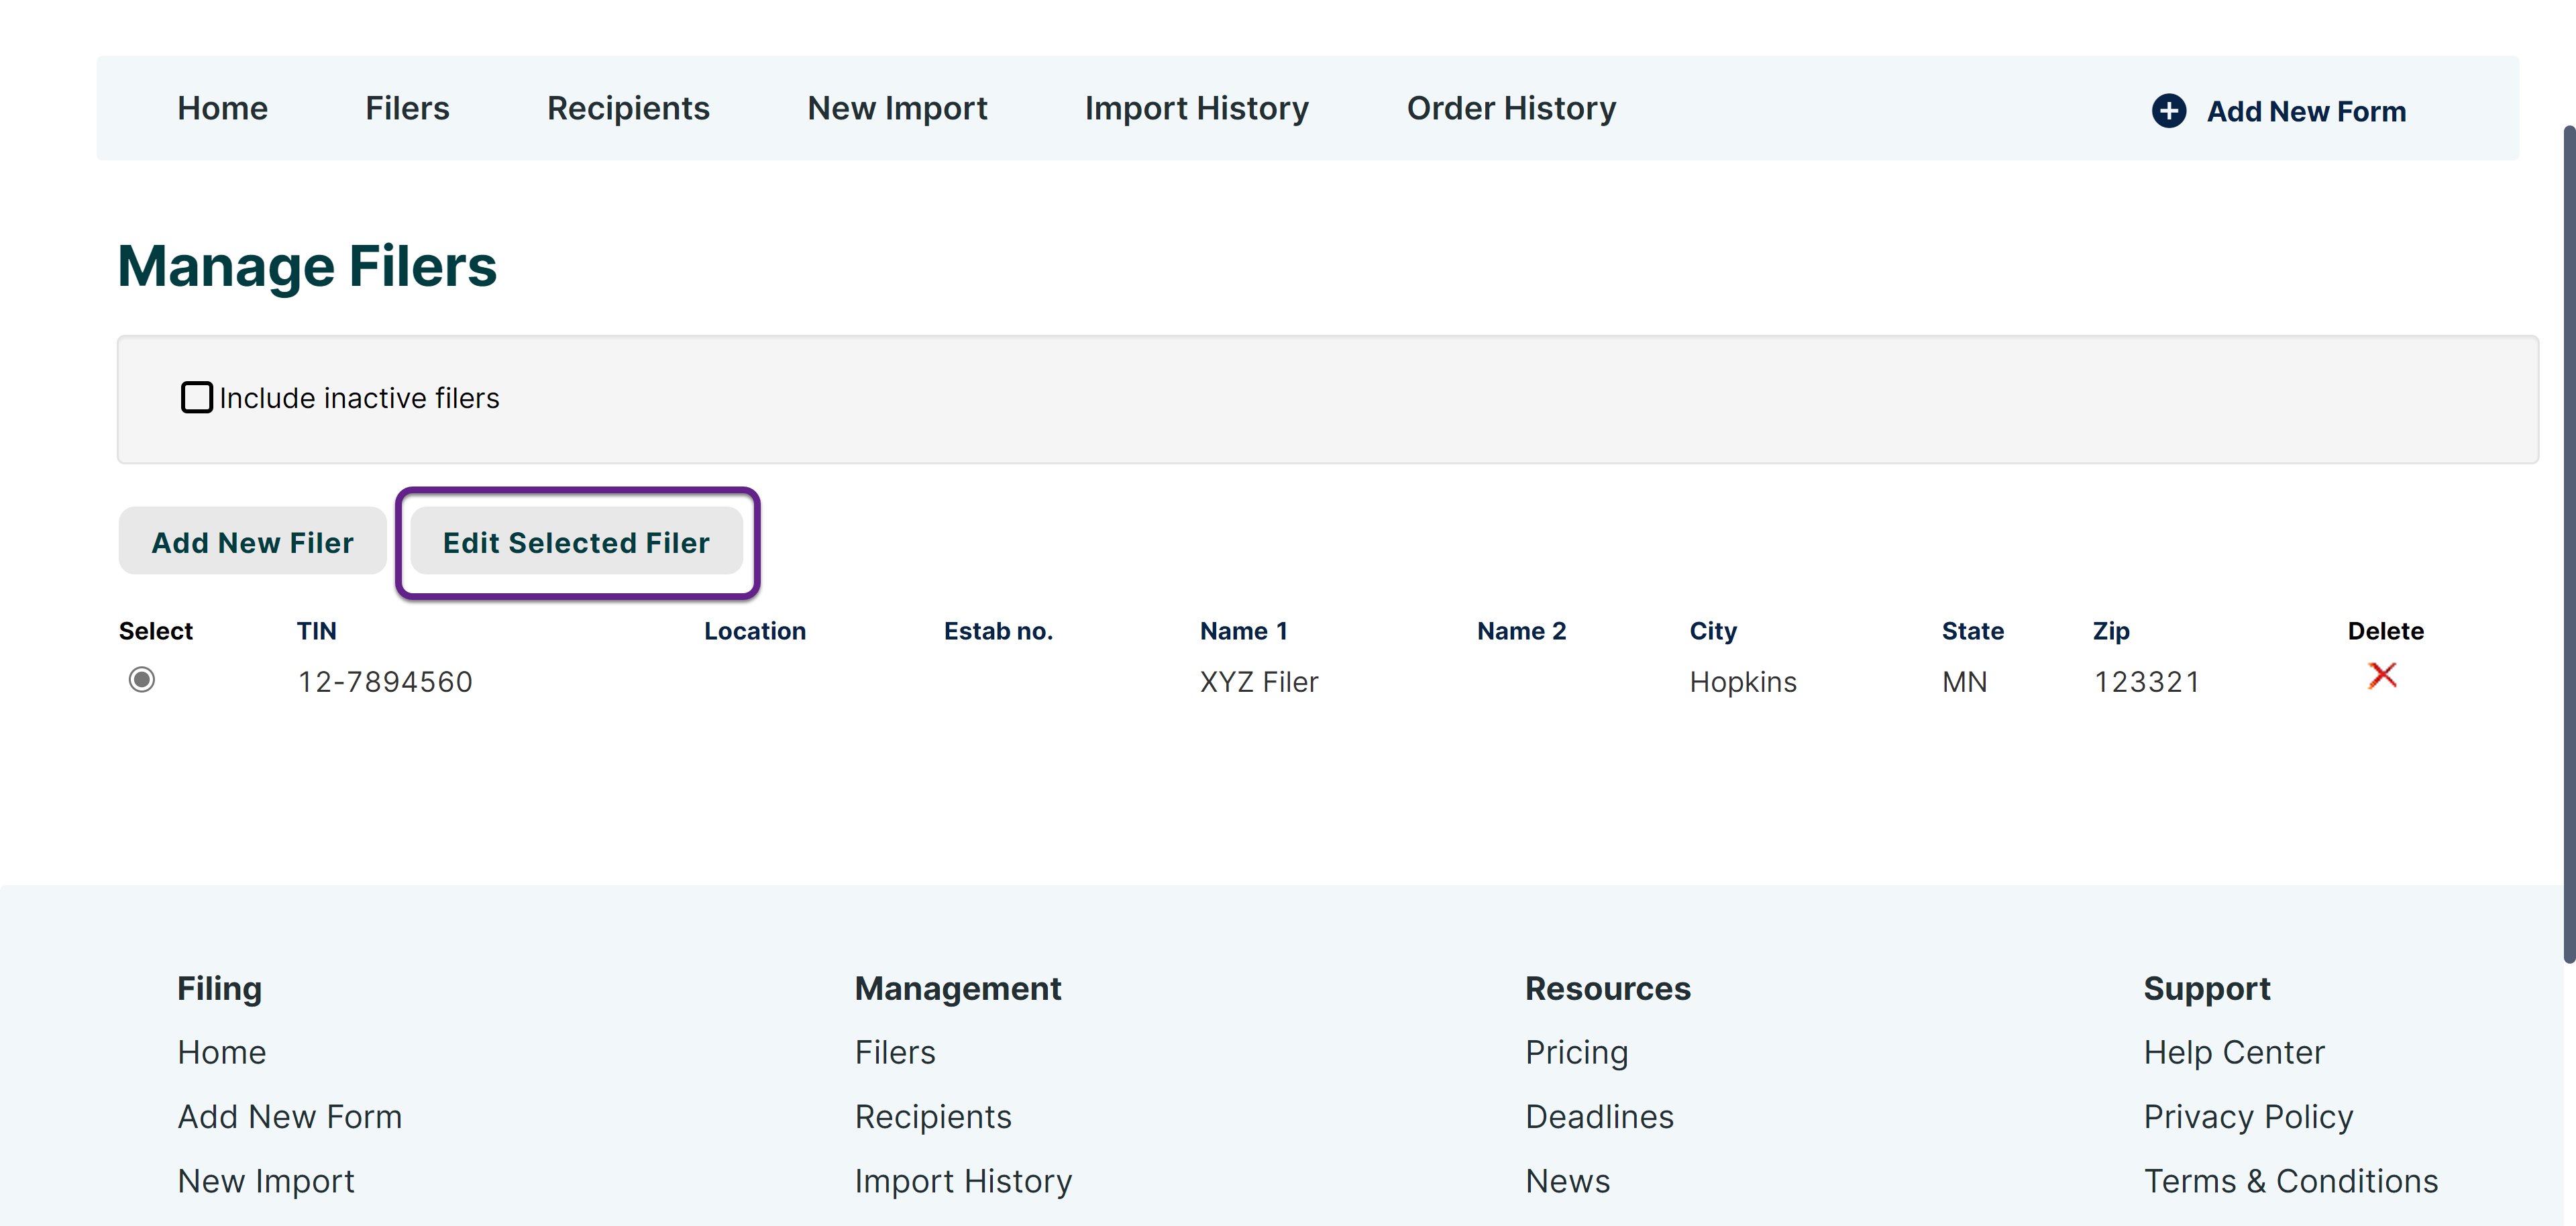Go to Recipients in the top navigation
Image resolution: width=2576 pixels, height=1226 pixels.
click(628, 108)
